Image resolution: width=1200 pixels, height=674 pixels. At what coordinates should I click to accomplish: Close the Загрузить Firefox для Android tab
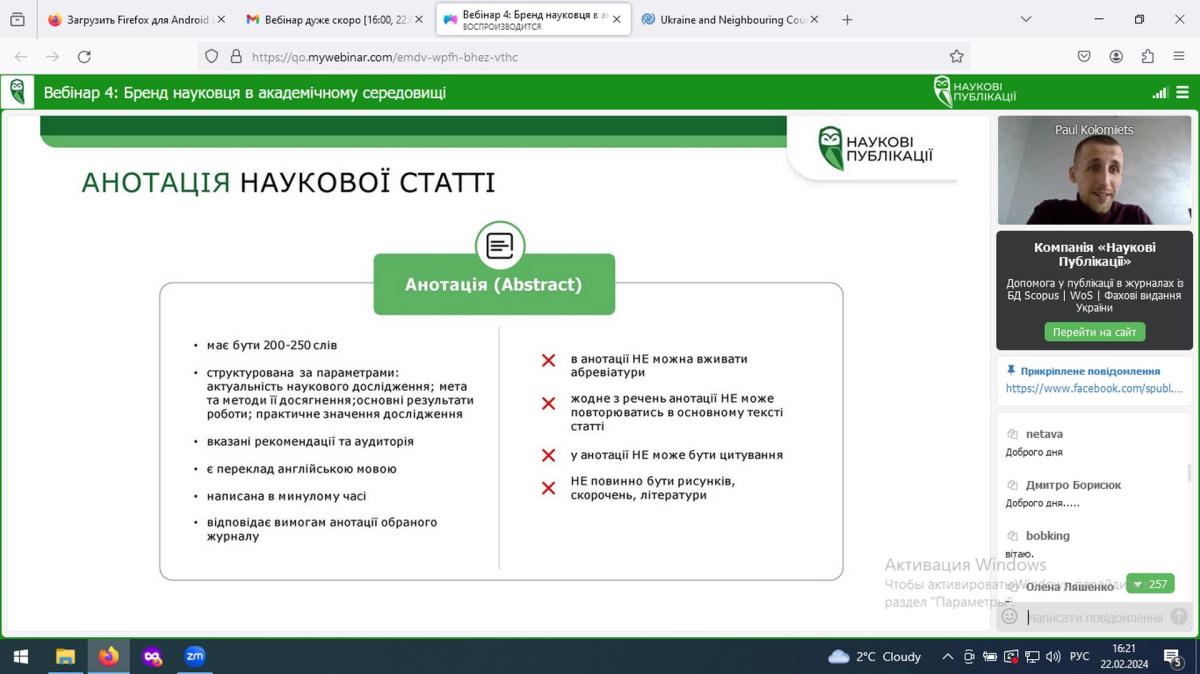pos(221,19)
